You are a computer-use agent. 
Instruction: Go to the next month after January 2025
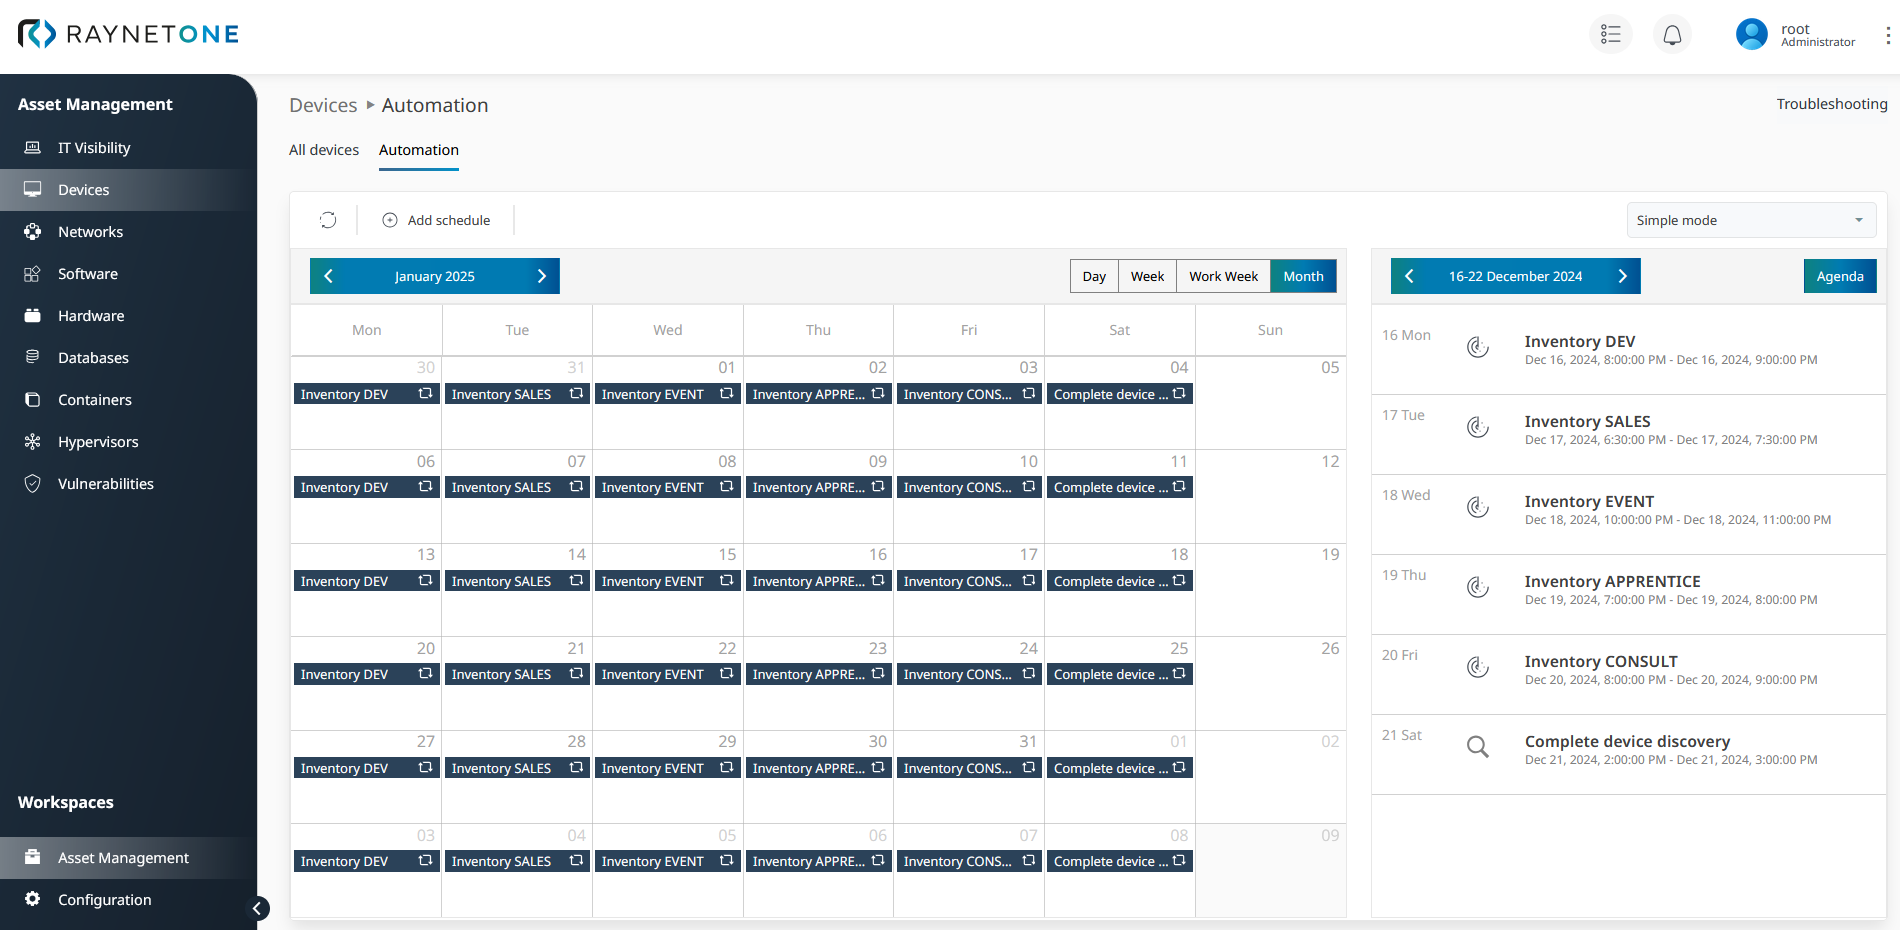coord(542,277)
